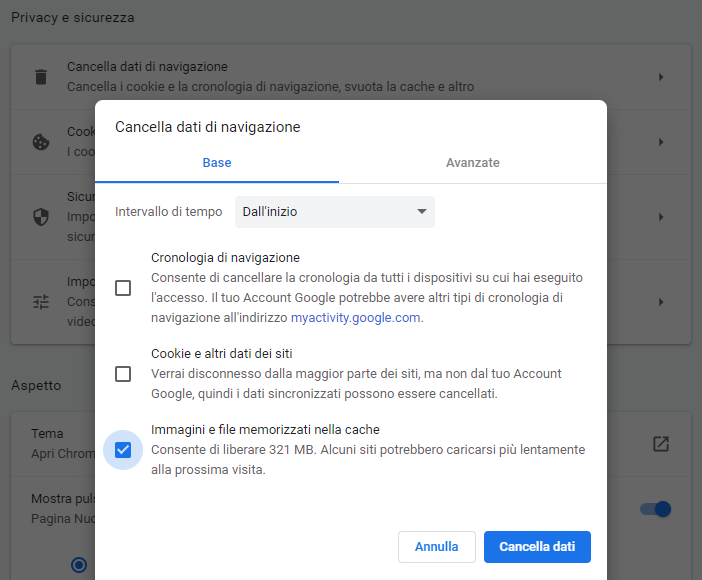Expand the Impostazioni sito row arrow

pyautogui.click(x=661, y=302)
